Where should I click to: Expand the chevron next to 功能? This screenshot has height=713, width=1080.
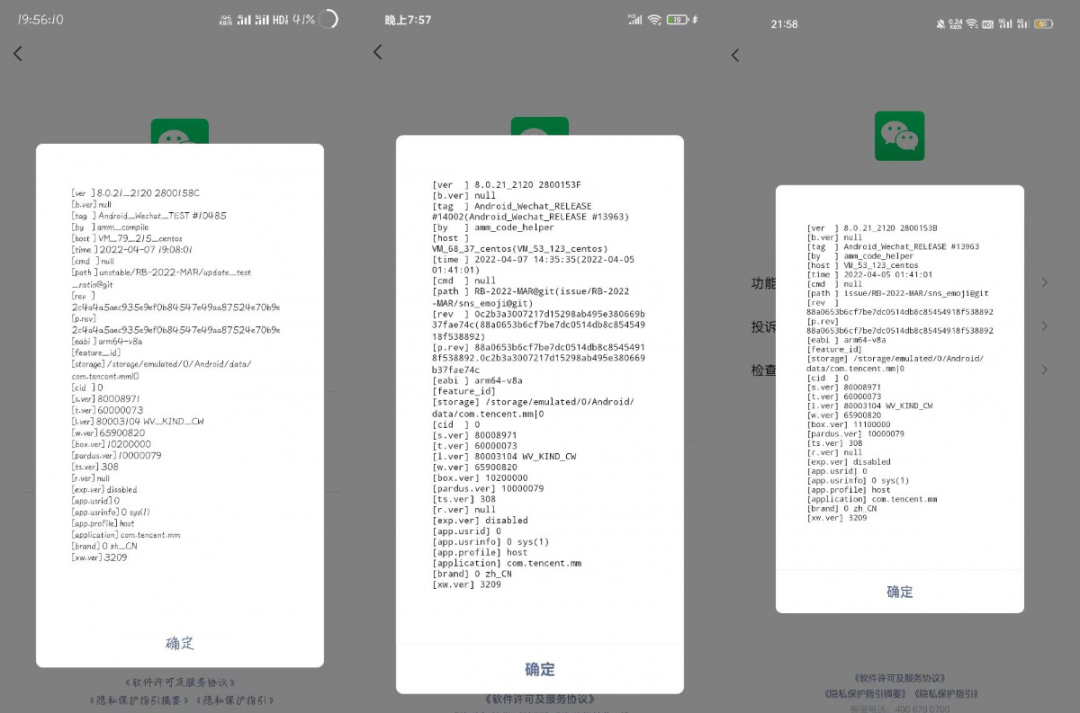(x=1043, y=283)
